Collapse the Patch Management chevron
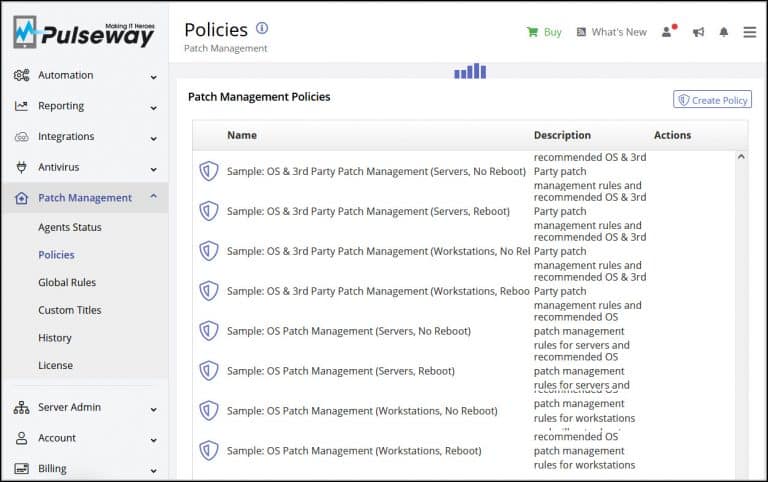Screen dimensions: 768x482 coord(153,196)
